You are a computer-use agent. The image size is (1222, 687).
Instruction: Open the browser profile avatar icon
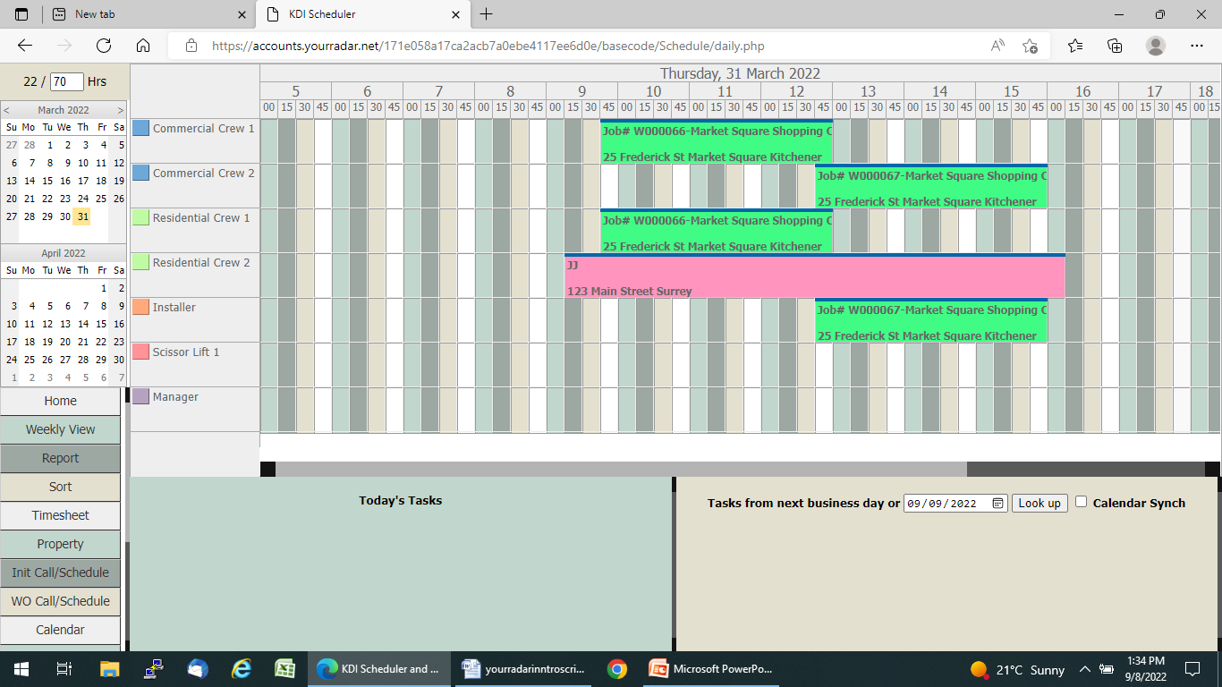click(1155, 46)
